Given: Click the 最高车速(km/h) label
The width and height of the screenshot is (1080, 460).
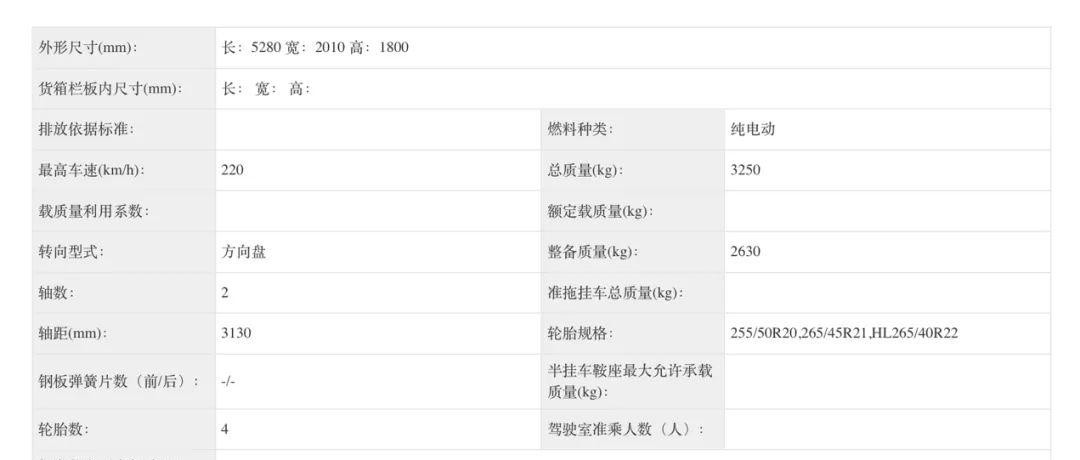Looking at the screenshot, I should [92, 170].
